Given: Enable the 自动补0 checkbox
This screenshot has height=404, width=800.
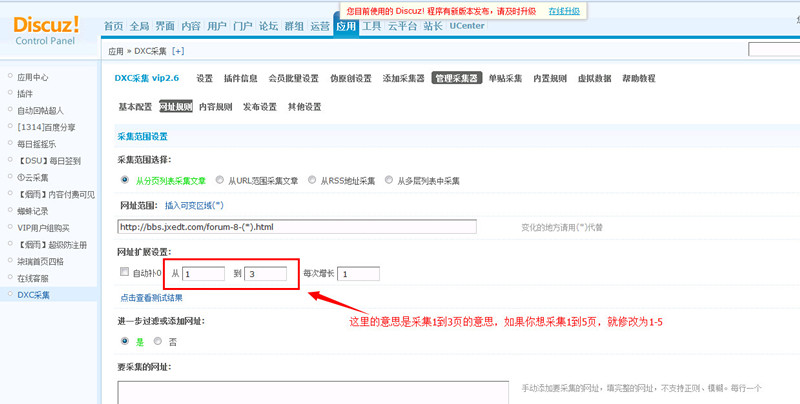Looking at the screenshot, I should 124,273.
